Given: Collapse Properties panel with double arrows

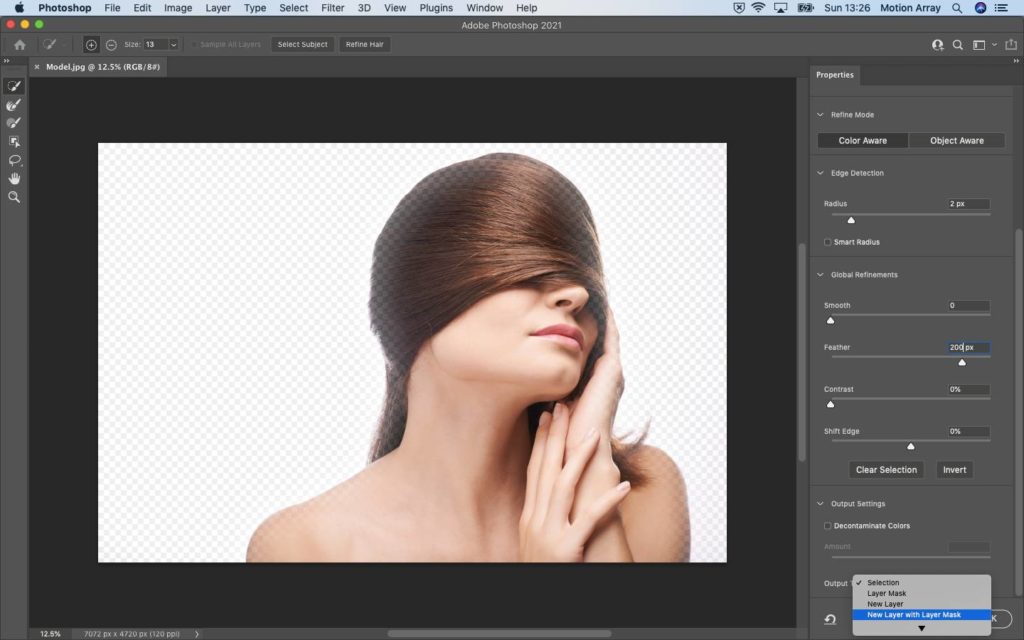Looking at the screenshot, I should point(1016,61).
